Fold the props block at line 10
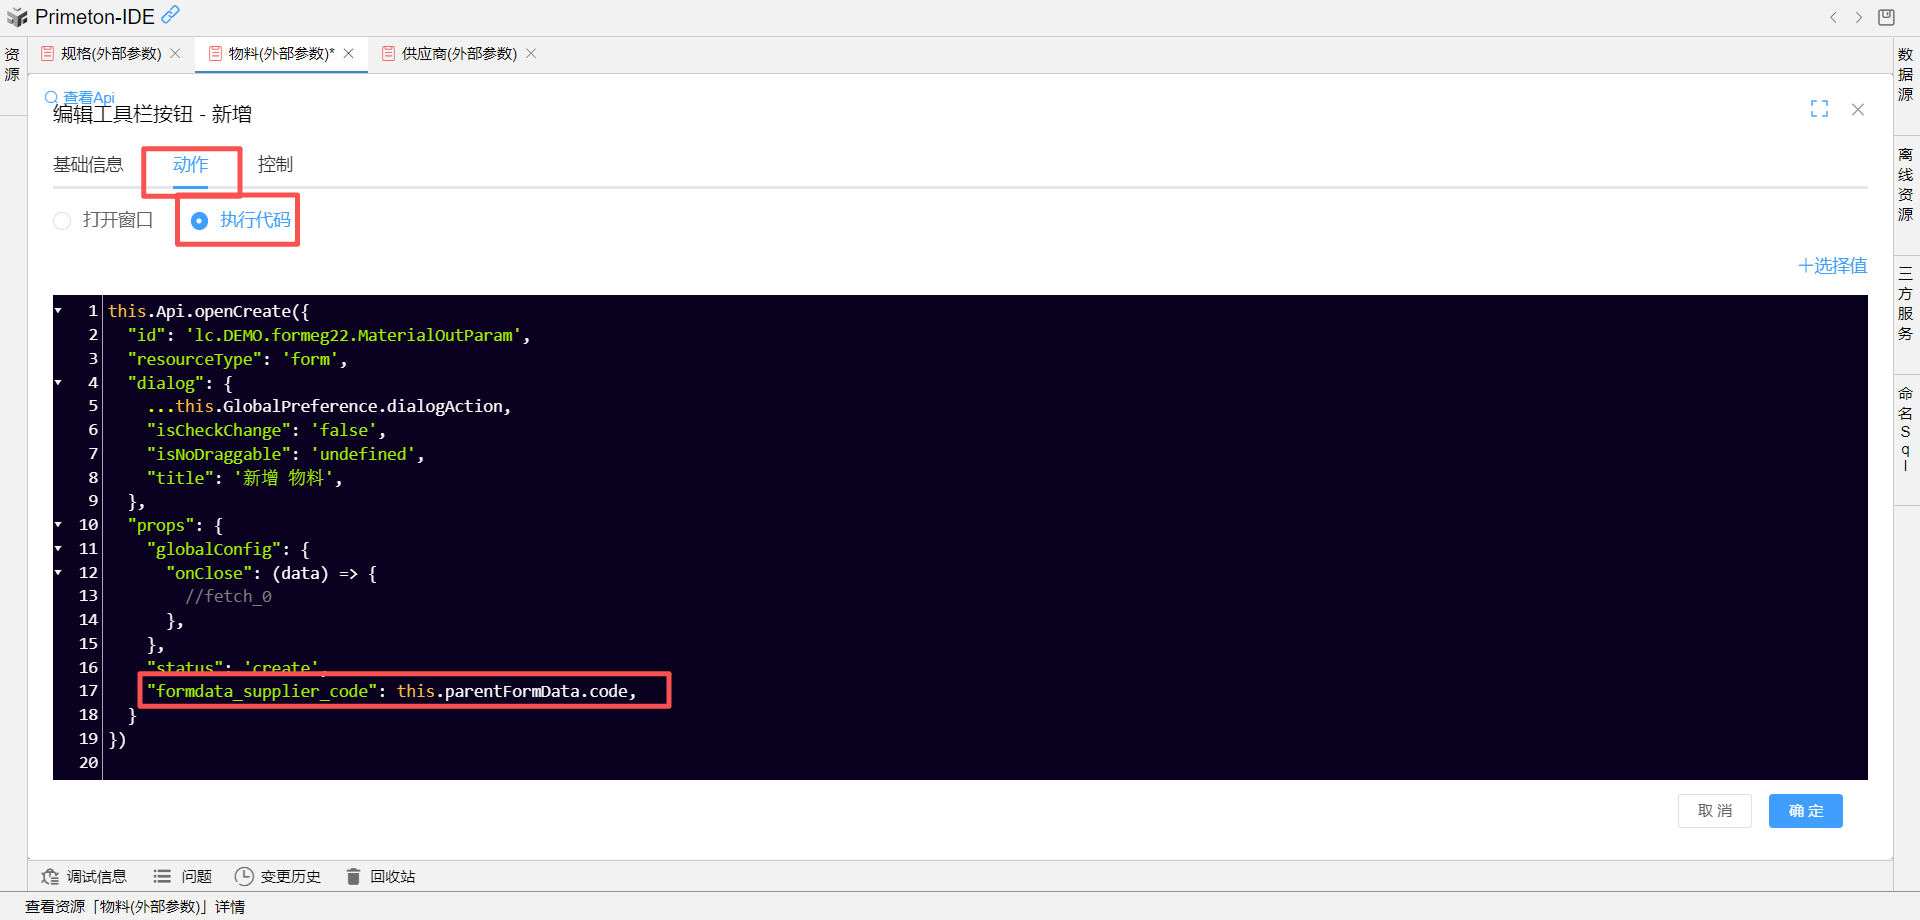Viewport: 1920px width, 920px height. pos(59,525)
